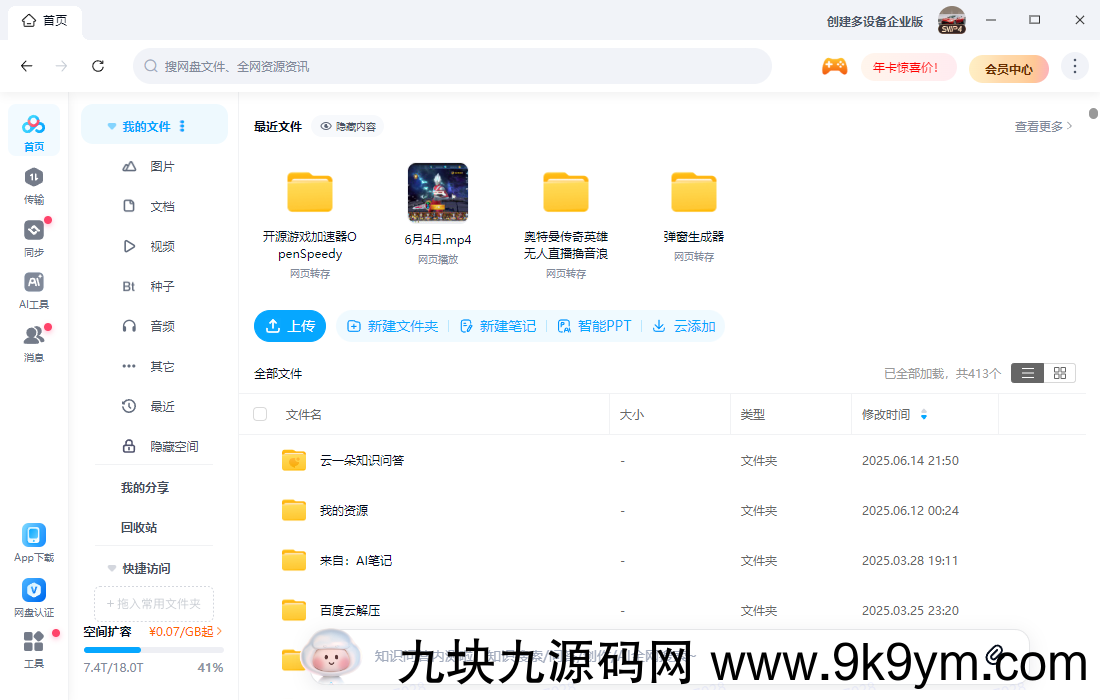This screenshot has height=700, width=1100.
Task: Open 我的分享
Action: (x=145, y=487)
